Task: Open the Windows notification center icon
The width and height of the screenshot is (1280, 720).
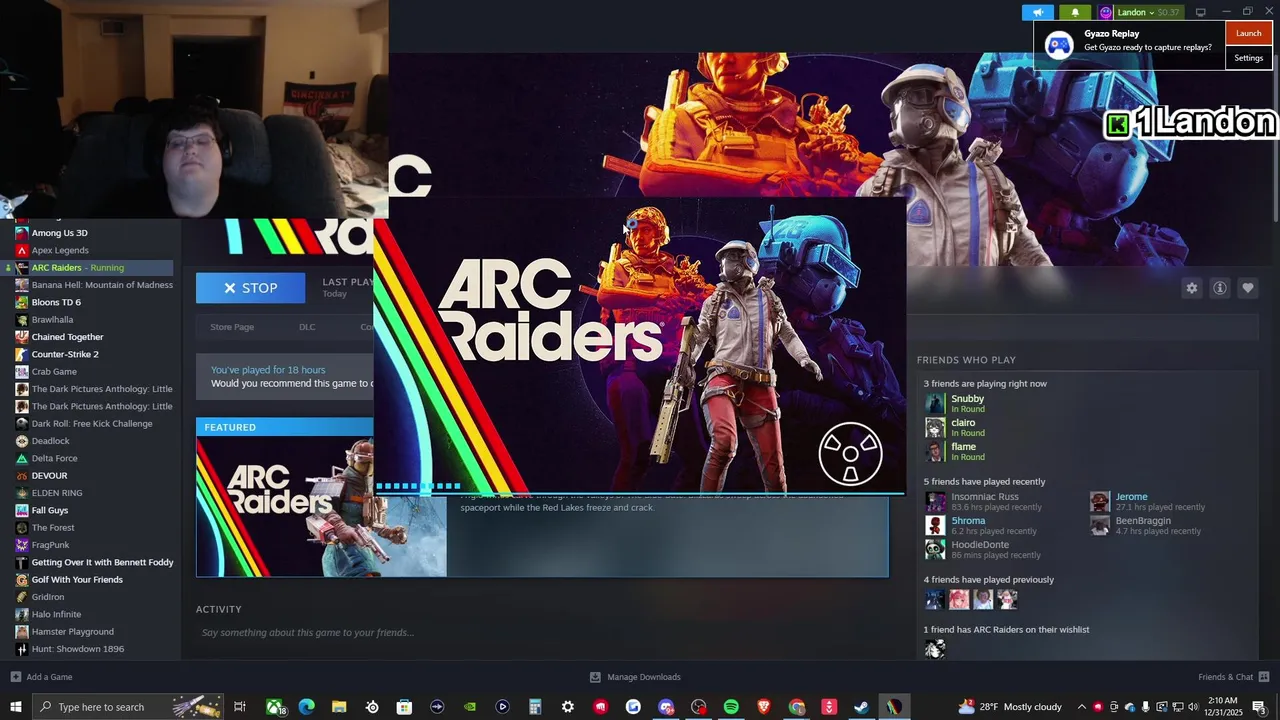Action: pyautogui.click(x=1259, y=707)
